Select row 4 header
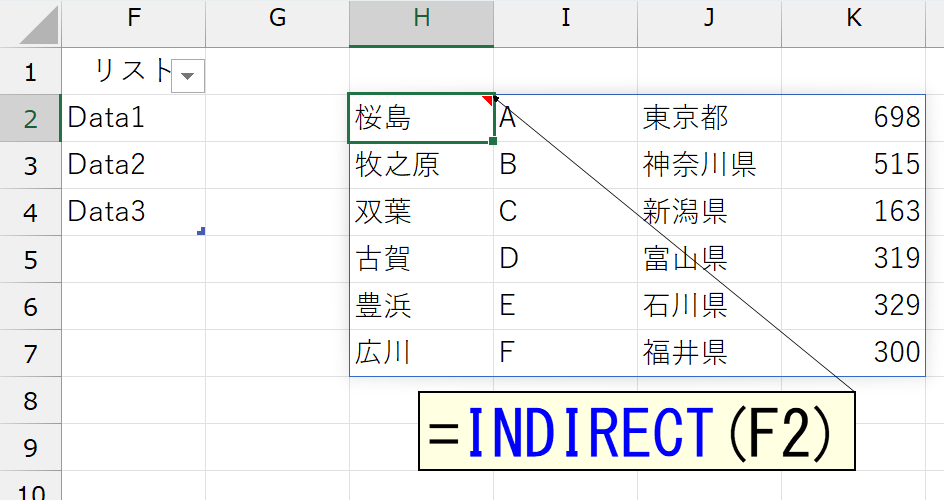The image size is (944, 500). point(30,212)
